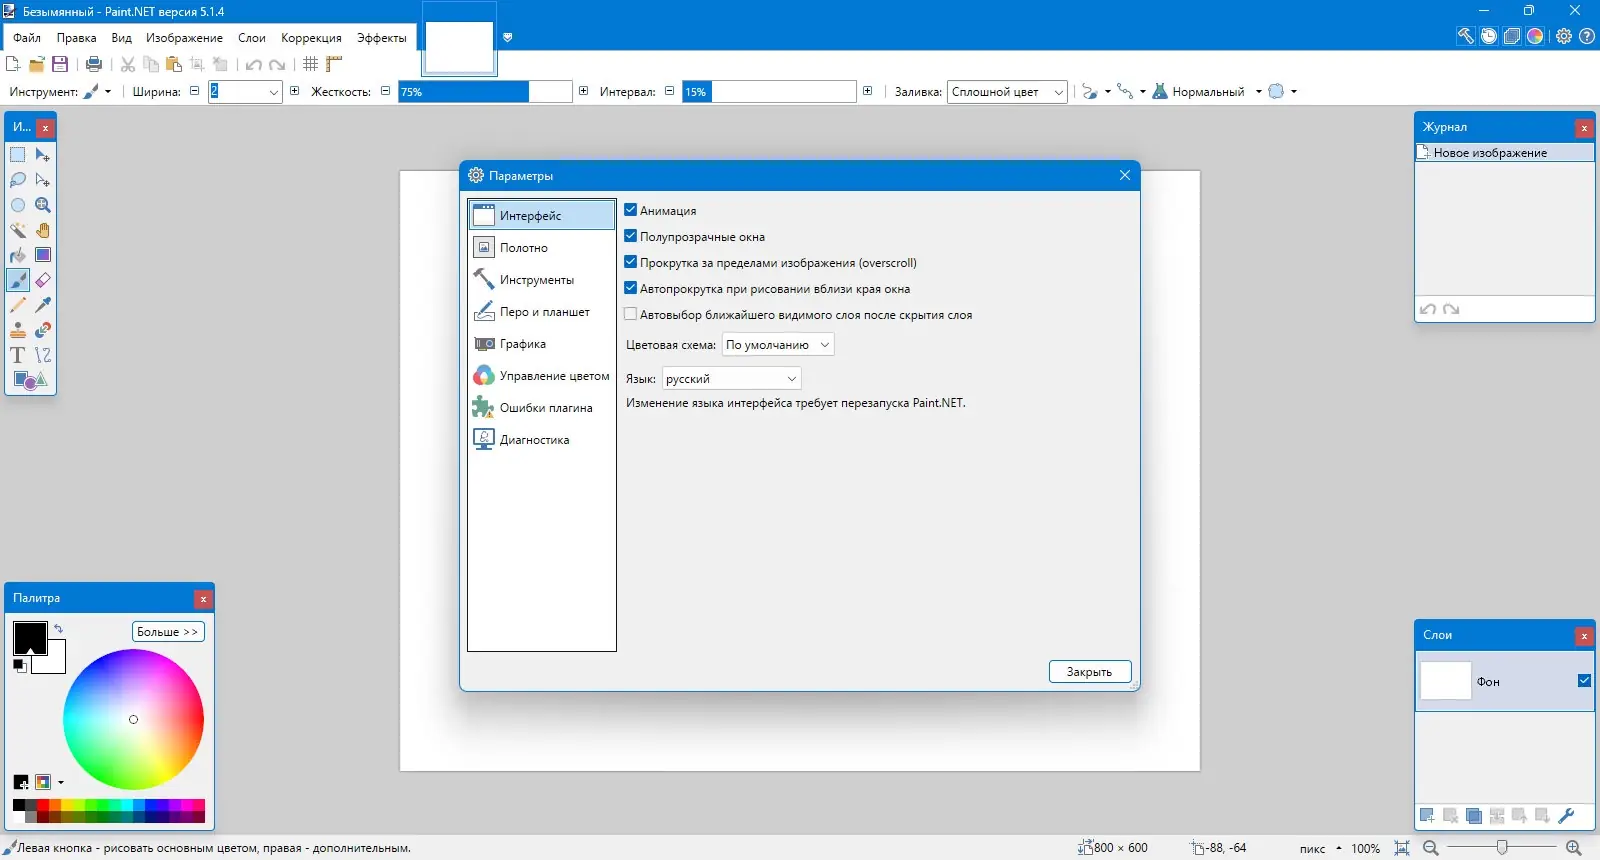This screenshot has height=860, width=1600.
Task: Disable Полупрозрачные окна option
Action: click(x=630, y=236)
